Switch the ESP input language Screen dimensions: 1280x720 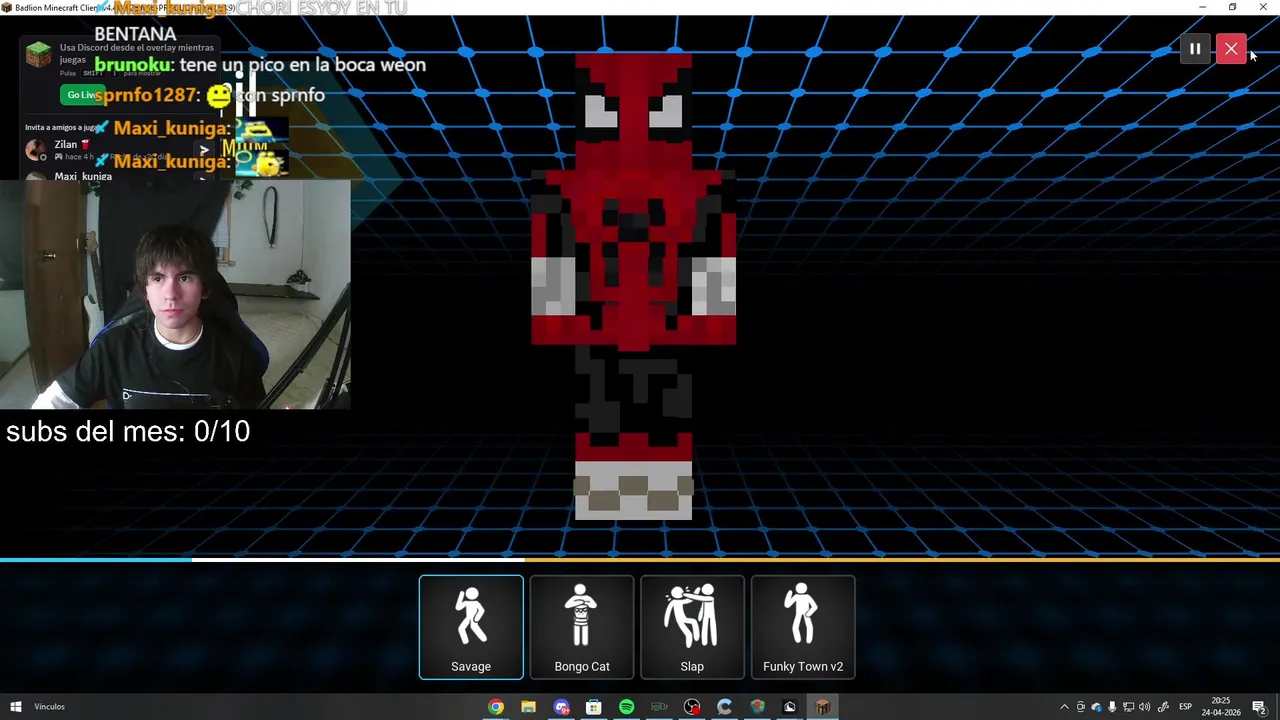coord(1185,707)
